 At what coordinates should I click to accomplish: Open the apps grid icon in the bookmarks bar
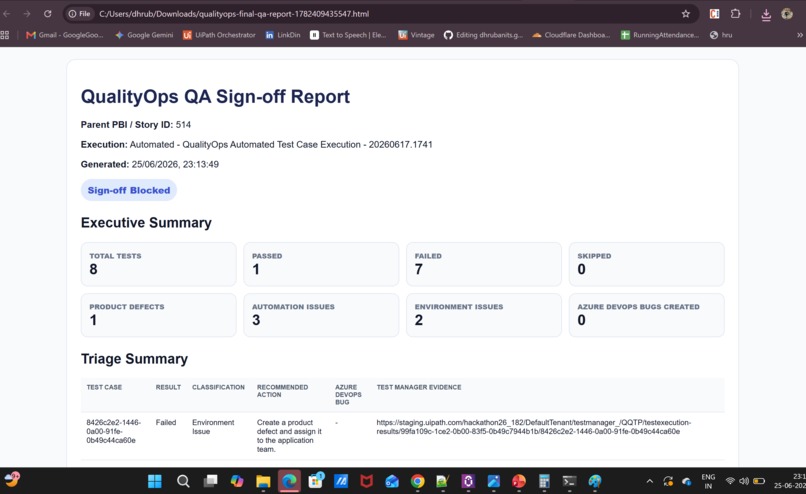pos(5,35)
